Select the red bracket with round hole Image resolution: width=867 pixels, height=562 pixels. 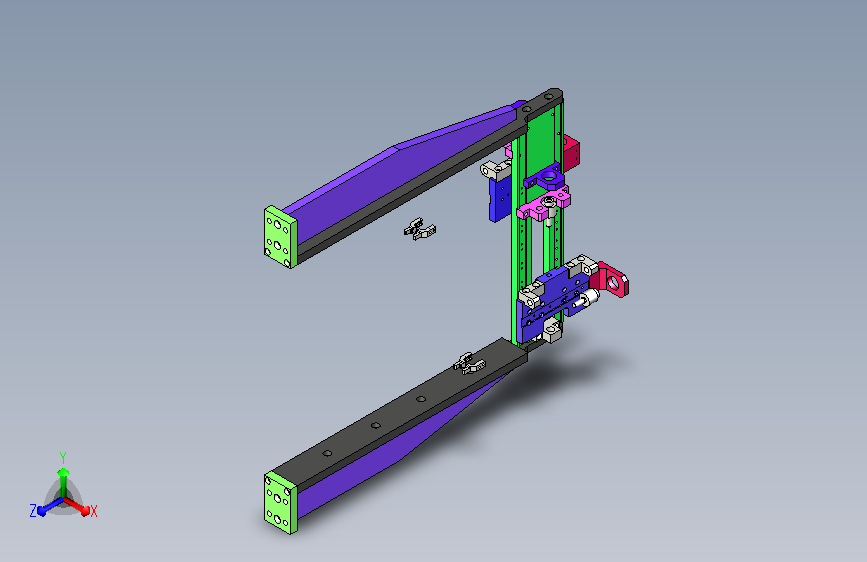(x=609, y=279)
